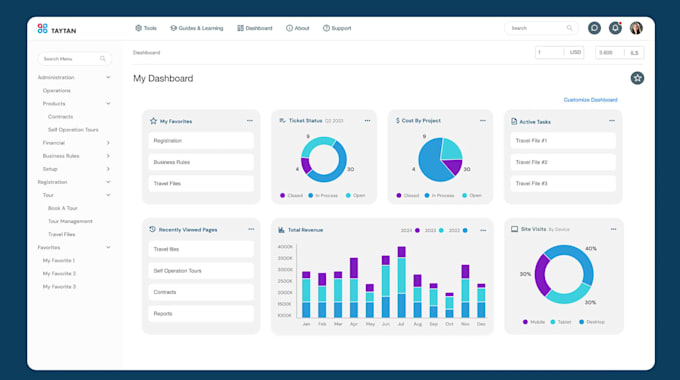Image resolution: width=680 pixels, height=380 pixels.
Task: Click the top search magnifier icon
Action: click(569, 28)
